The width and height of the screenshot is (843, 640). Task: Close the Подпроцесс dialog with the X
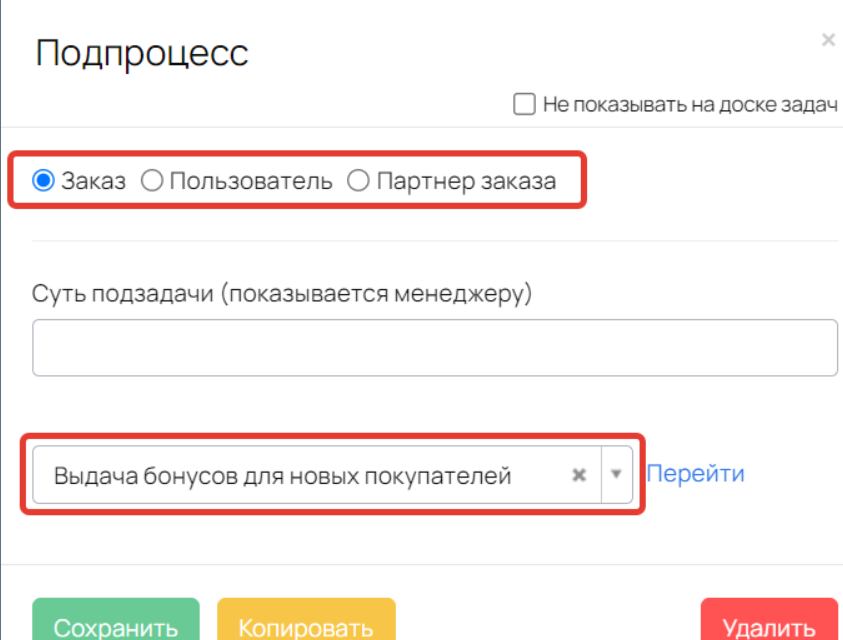coord(828,40)
